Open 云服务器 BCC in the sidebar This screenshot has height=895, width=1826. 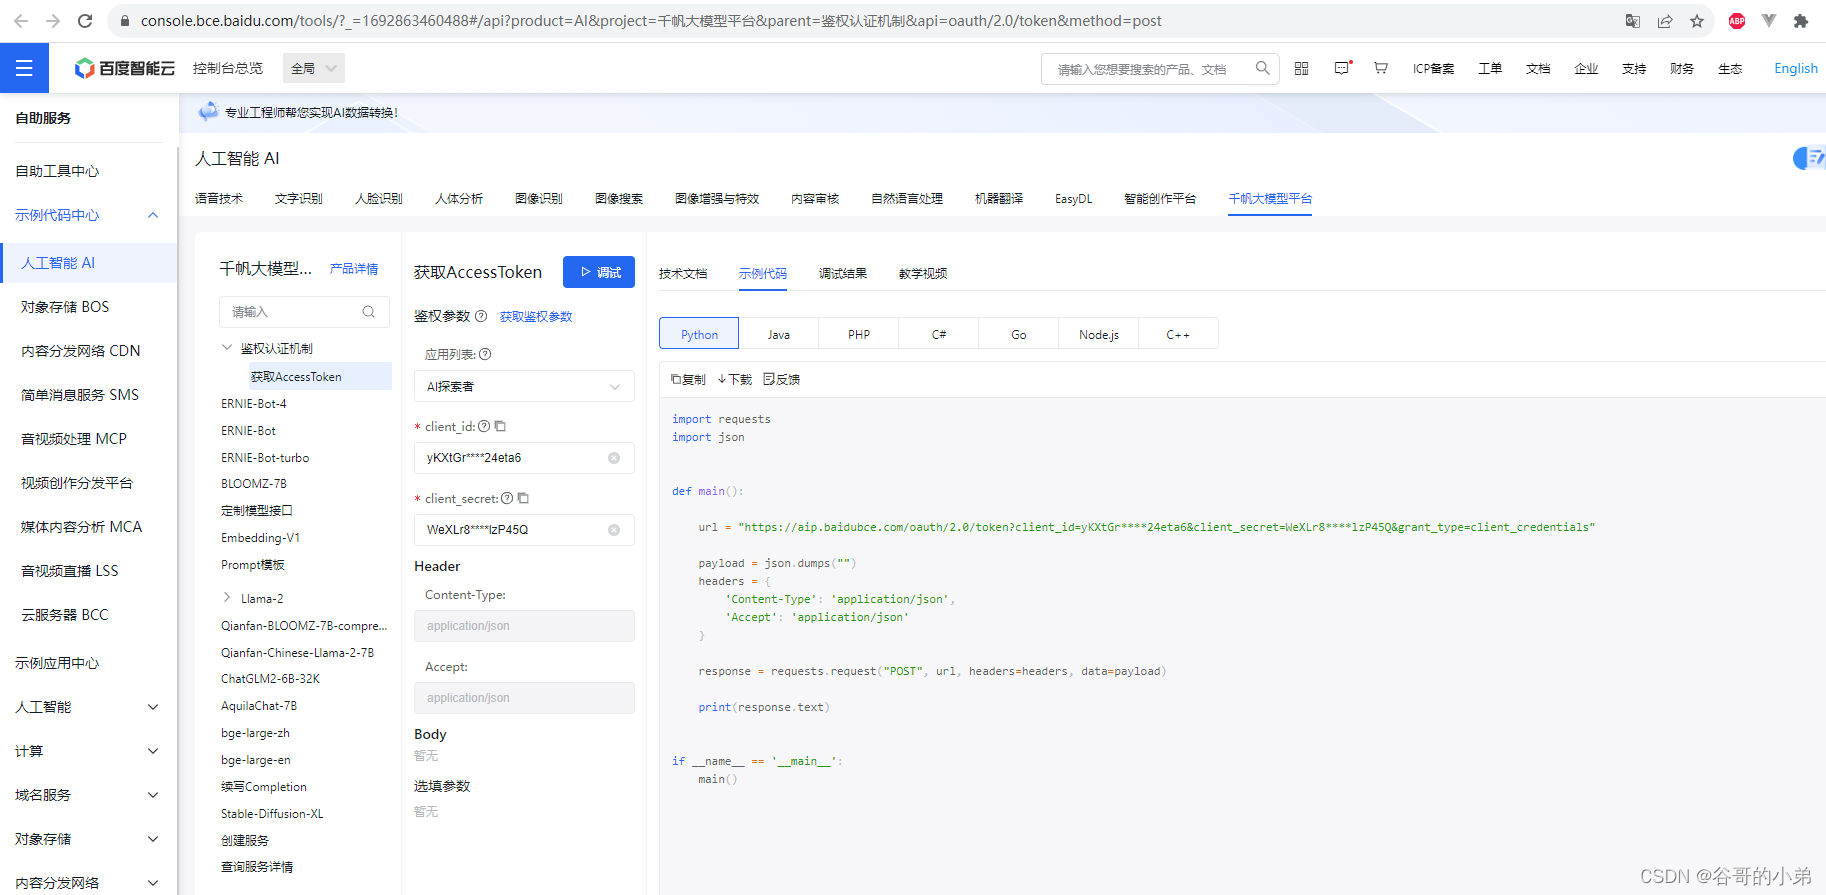[64, 615]
